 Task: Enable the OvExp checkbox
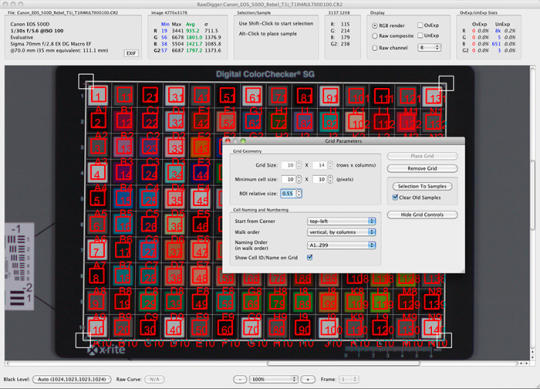(x=420, y=25)
